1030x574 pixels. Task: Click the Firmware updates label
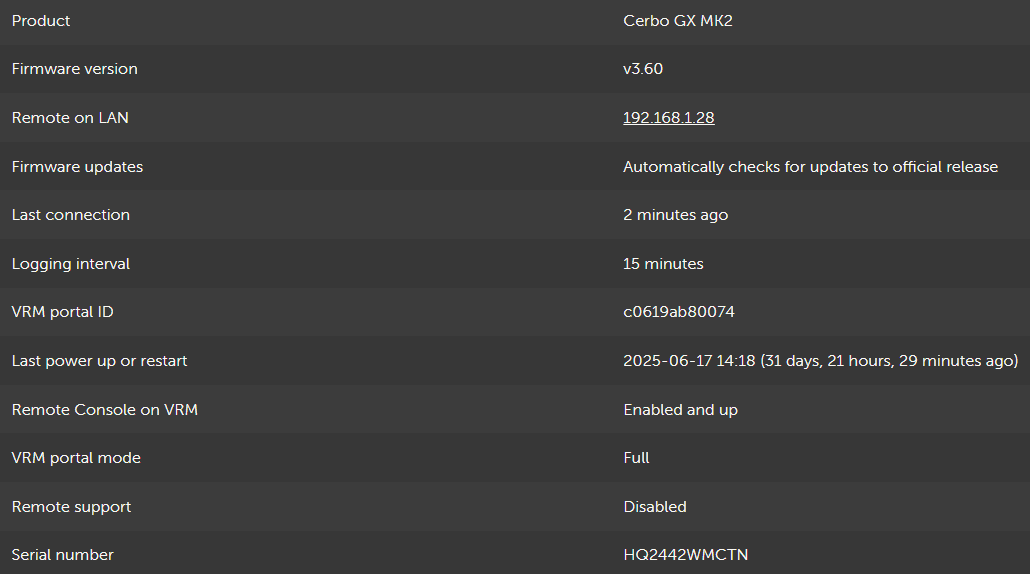[77, 167]
